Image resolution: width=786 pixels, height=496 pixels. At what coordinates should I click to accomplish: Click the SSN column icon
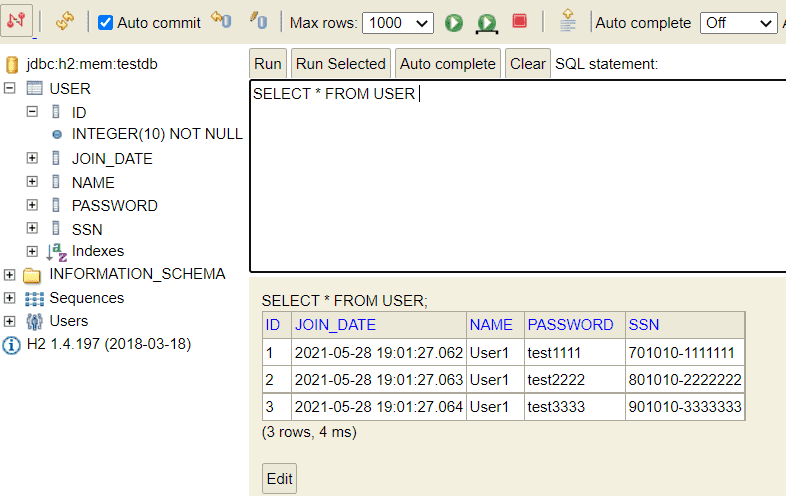click(x=56, y=228)
